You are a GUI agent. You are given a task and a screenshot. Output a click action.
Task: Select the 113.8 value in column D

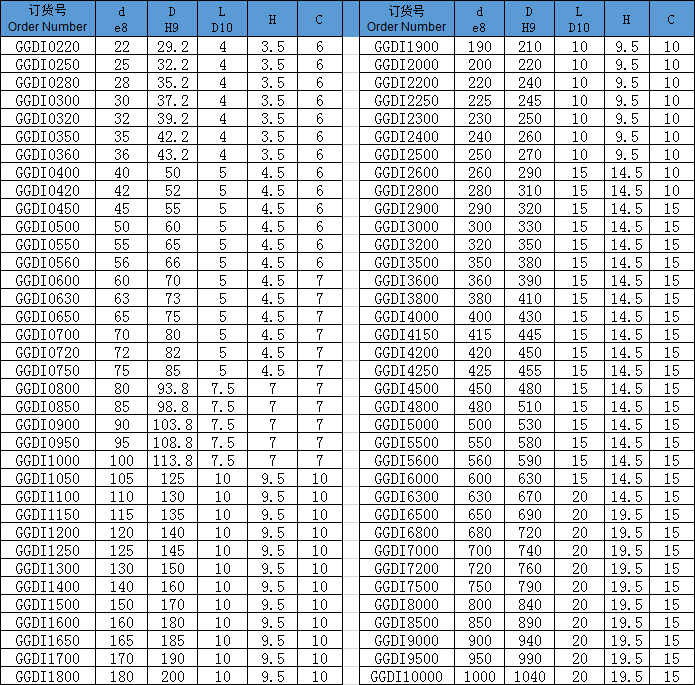tap(174, 460)
